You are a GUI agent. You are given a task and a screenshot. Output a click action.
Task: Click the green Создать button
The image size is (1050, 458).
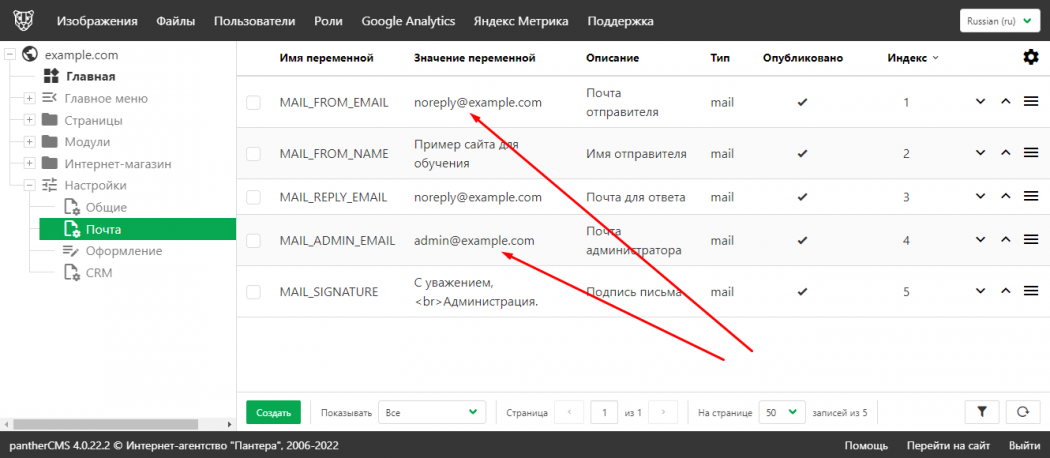(273, 412)
